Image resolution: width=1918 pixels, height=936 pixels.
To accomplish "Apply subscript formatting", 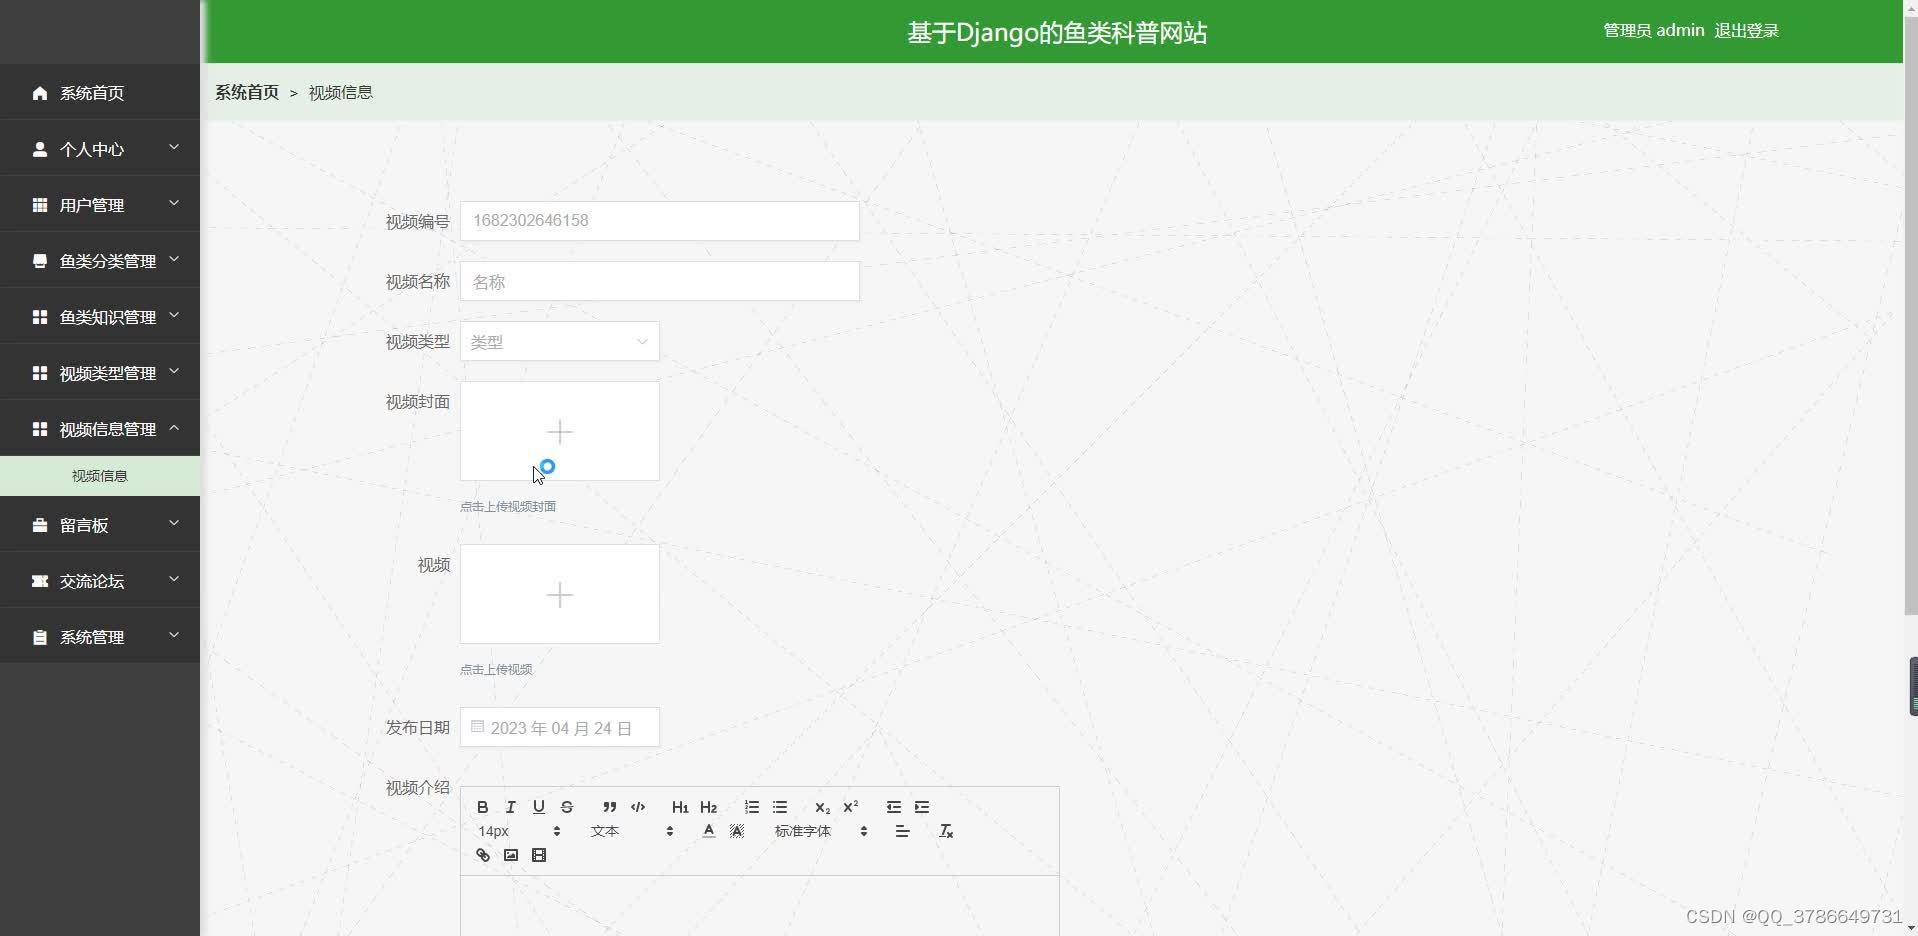I will coord(822,807).
